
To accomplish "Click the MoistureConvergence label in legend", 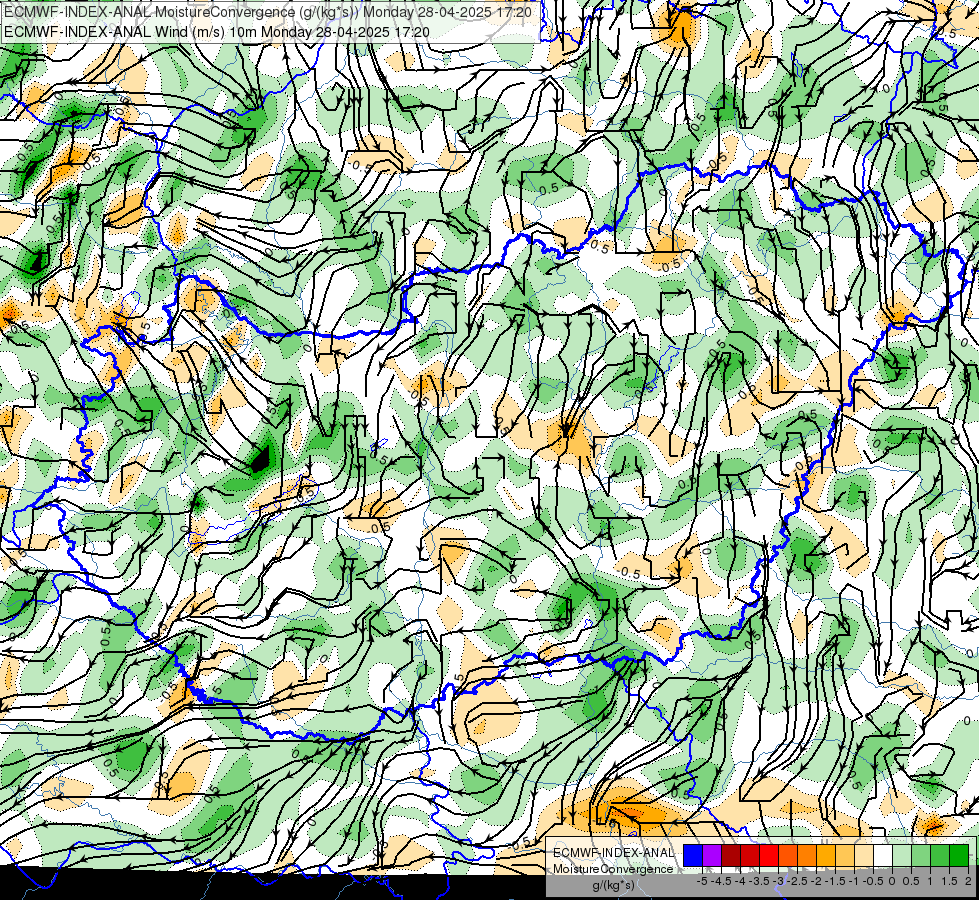I will [x=613, y=869].
